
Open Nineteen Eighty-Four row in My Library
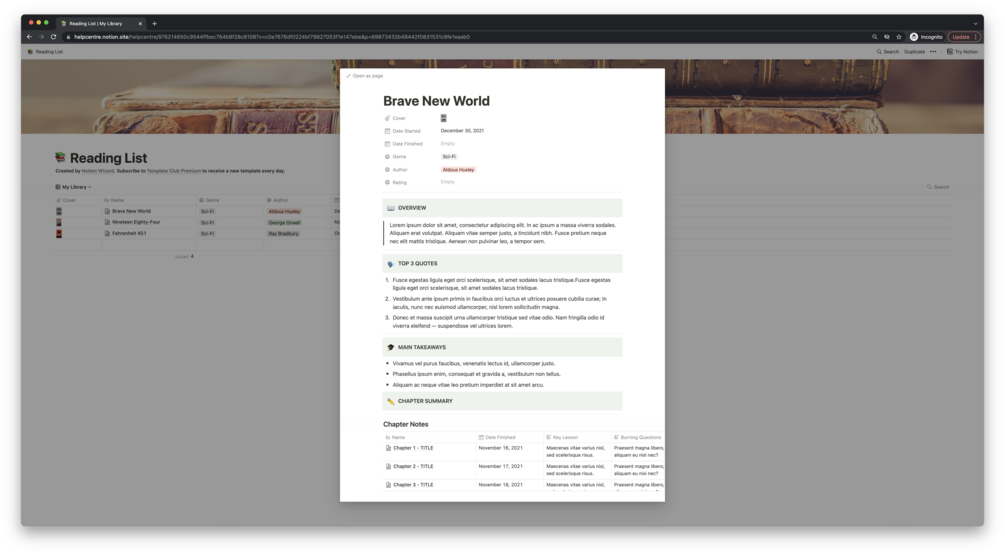136,222
